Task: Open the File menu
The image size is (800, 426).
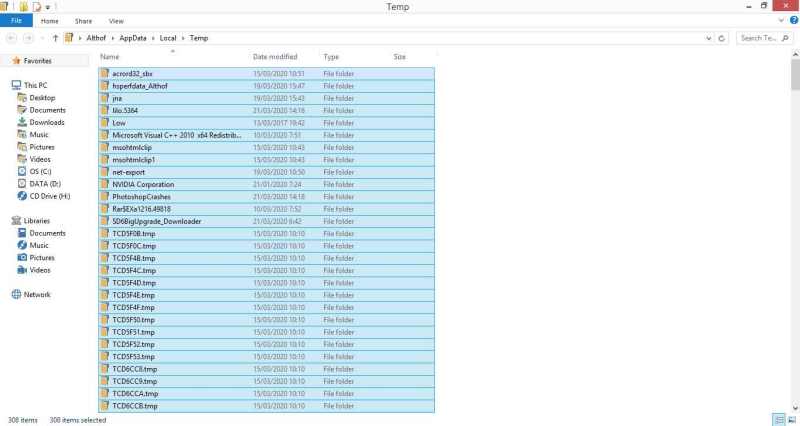Action: 16,21
